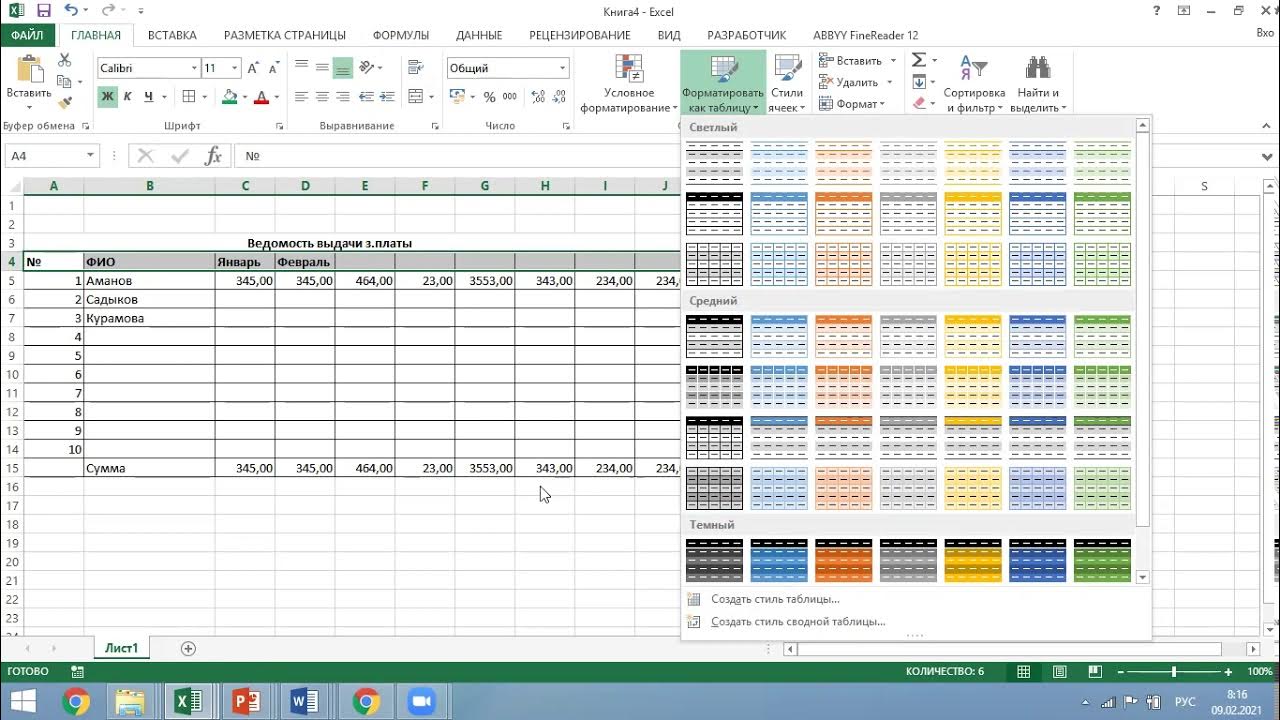The image size is (1280, 720).
Task: Open the Calibri font name dropdown
Action: (194, 68)
